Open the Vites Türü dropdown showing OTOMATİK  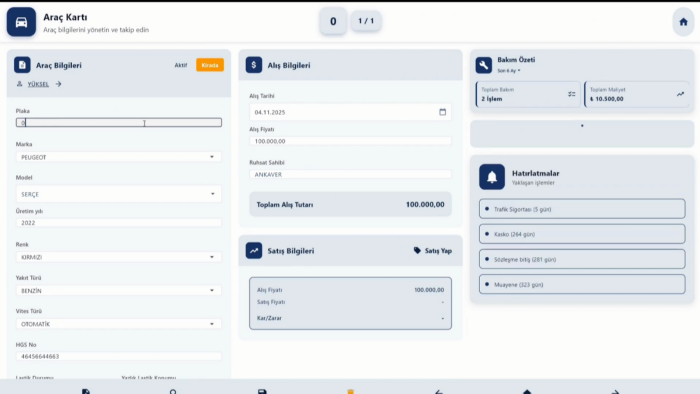(x=119, y=324)
